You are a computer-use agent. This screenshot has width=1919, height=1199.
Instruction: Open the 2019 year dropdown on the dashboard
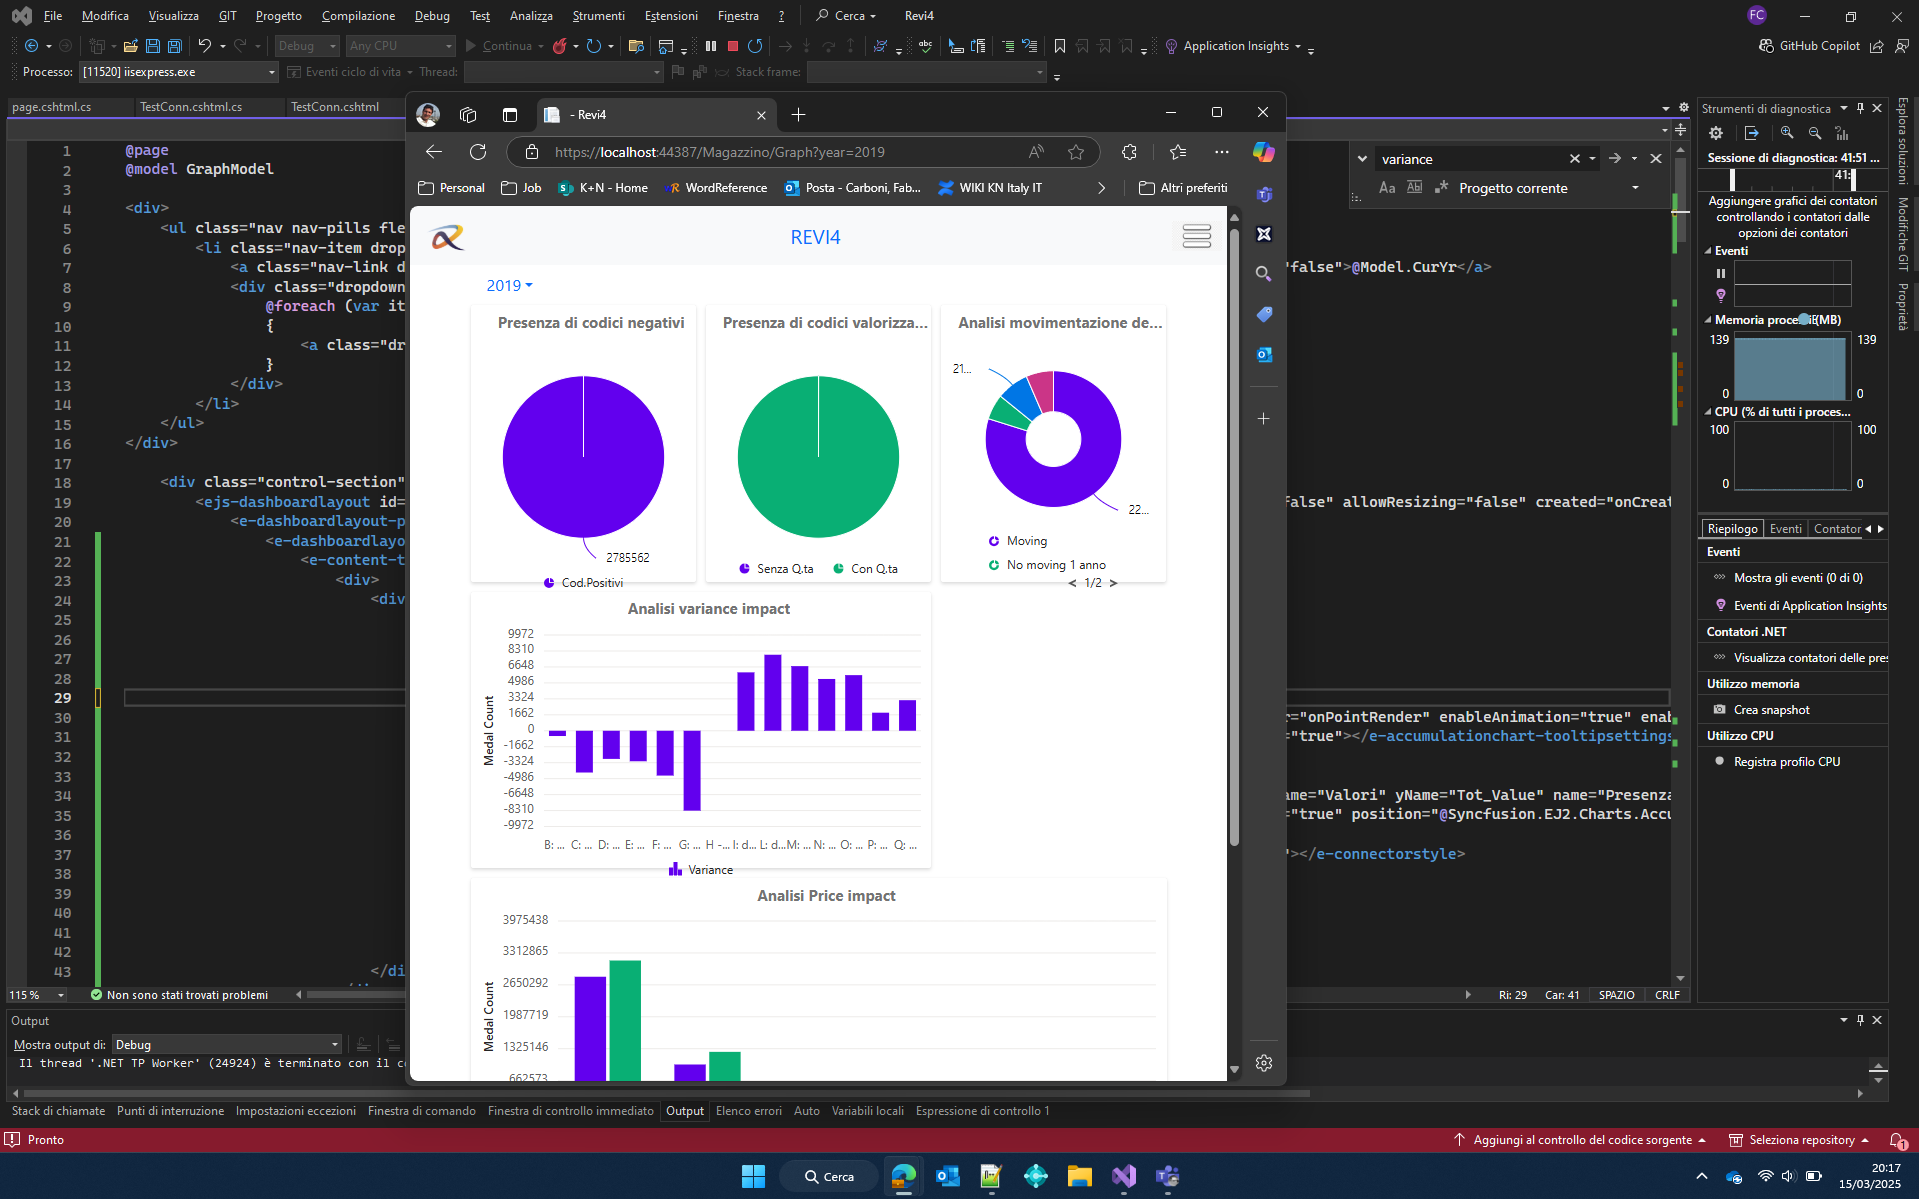[x=508, y=285]
